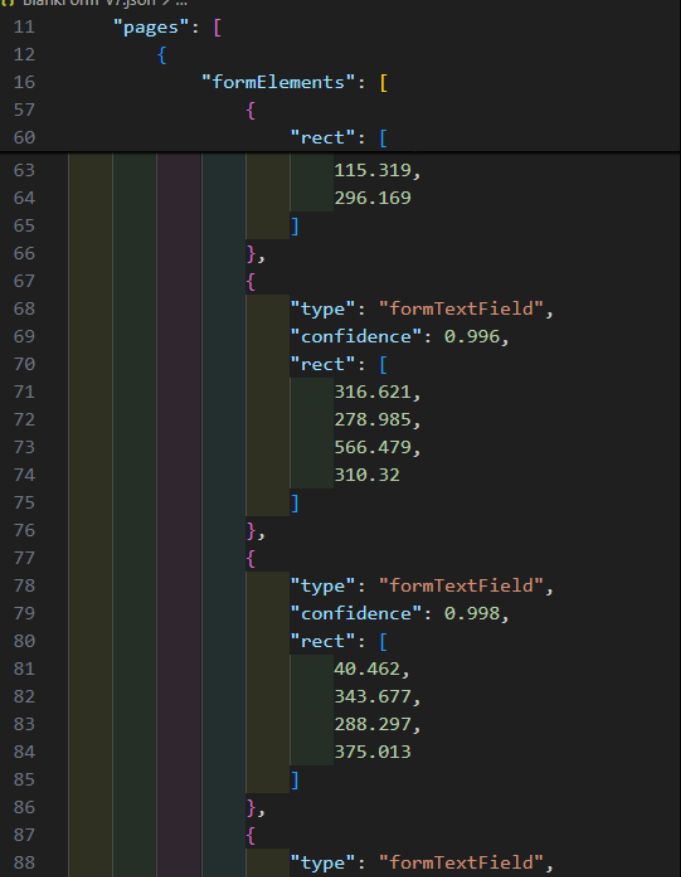Screen dimensions: 681x877
Task: Click the "rect" key on line 80
Action: 322,641
